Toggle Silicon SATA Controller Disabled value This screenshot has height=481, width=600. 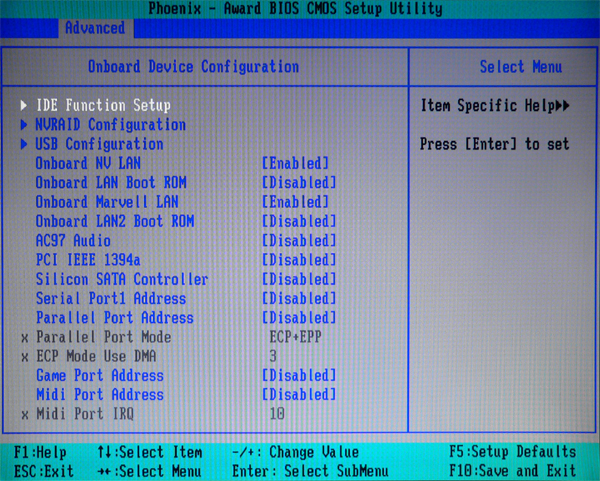click(x=299, y=279)
